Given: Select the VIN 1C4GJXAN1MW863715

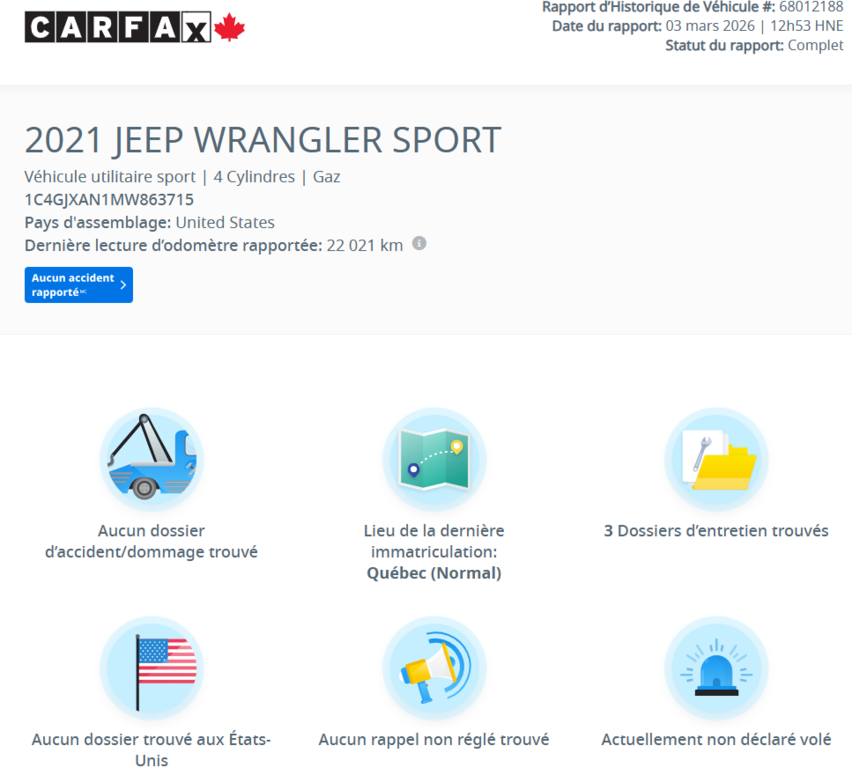Looking at the screenshot, I should tap(116, 199).
